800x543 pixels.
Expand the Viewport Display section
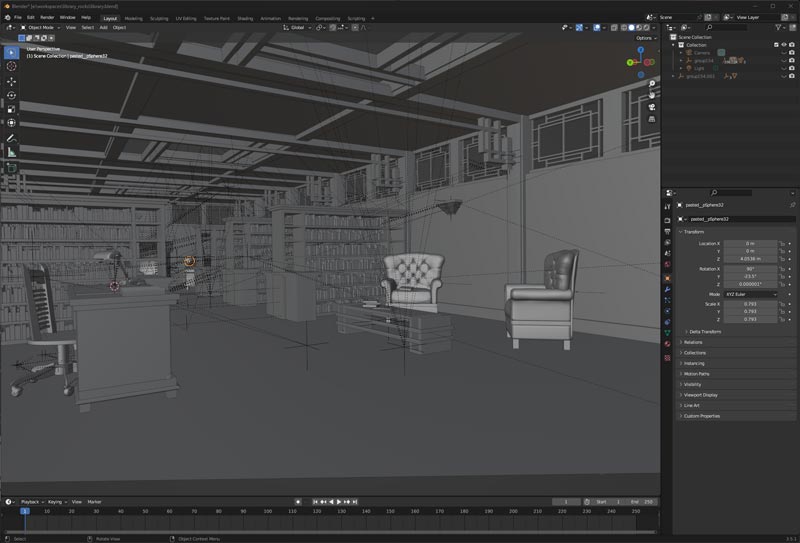click(700, 395)
